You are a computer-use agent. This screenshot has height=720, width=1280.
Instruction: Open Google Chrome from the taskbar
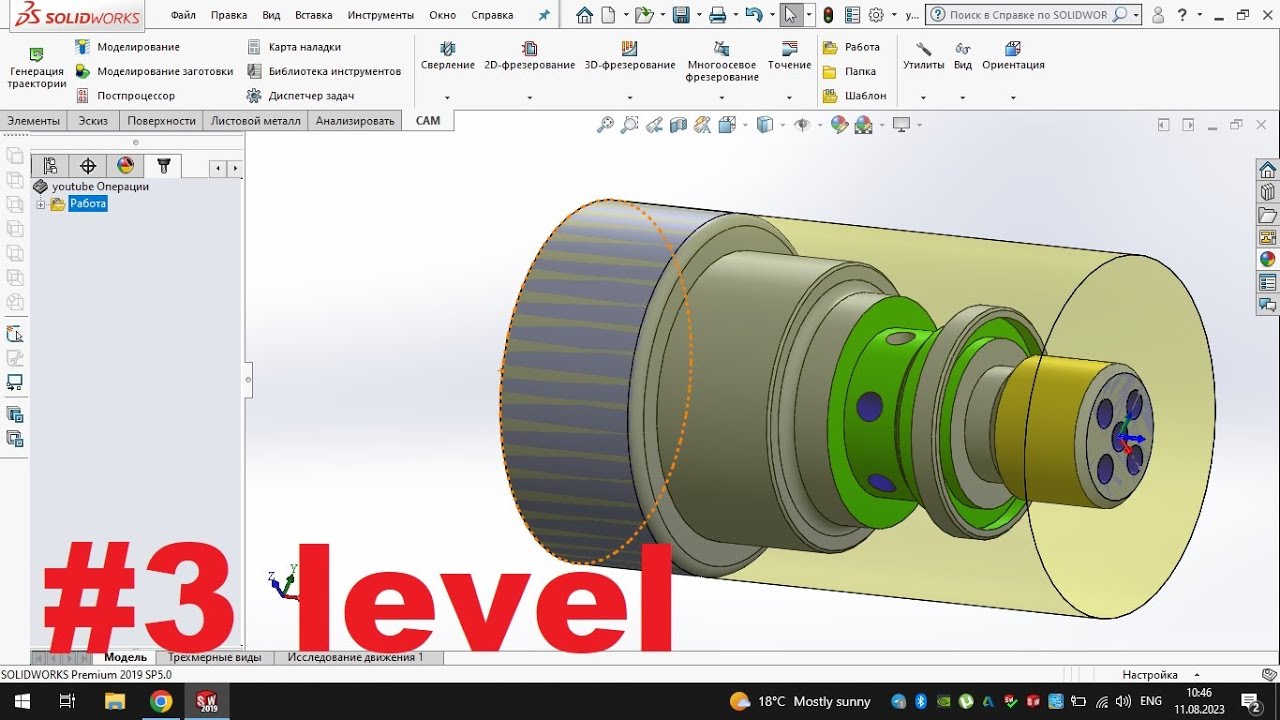[x=161, y=702]
